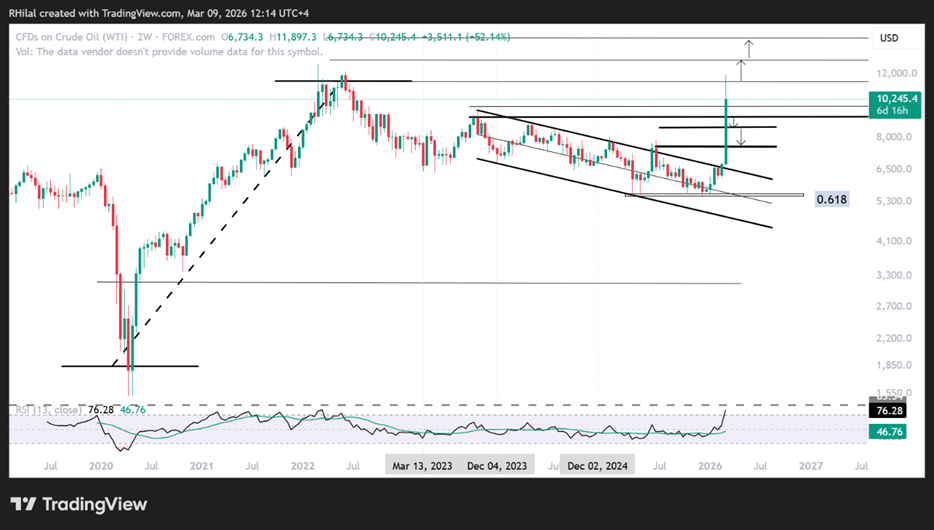Select the 0.618 Fibonacci label
The image size is (934, 530).
(832, 199)
